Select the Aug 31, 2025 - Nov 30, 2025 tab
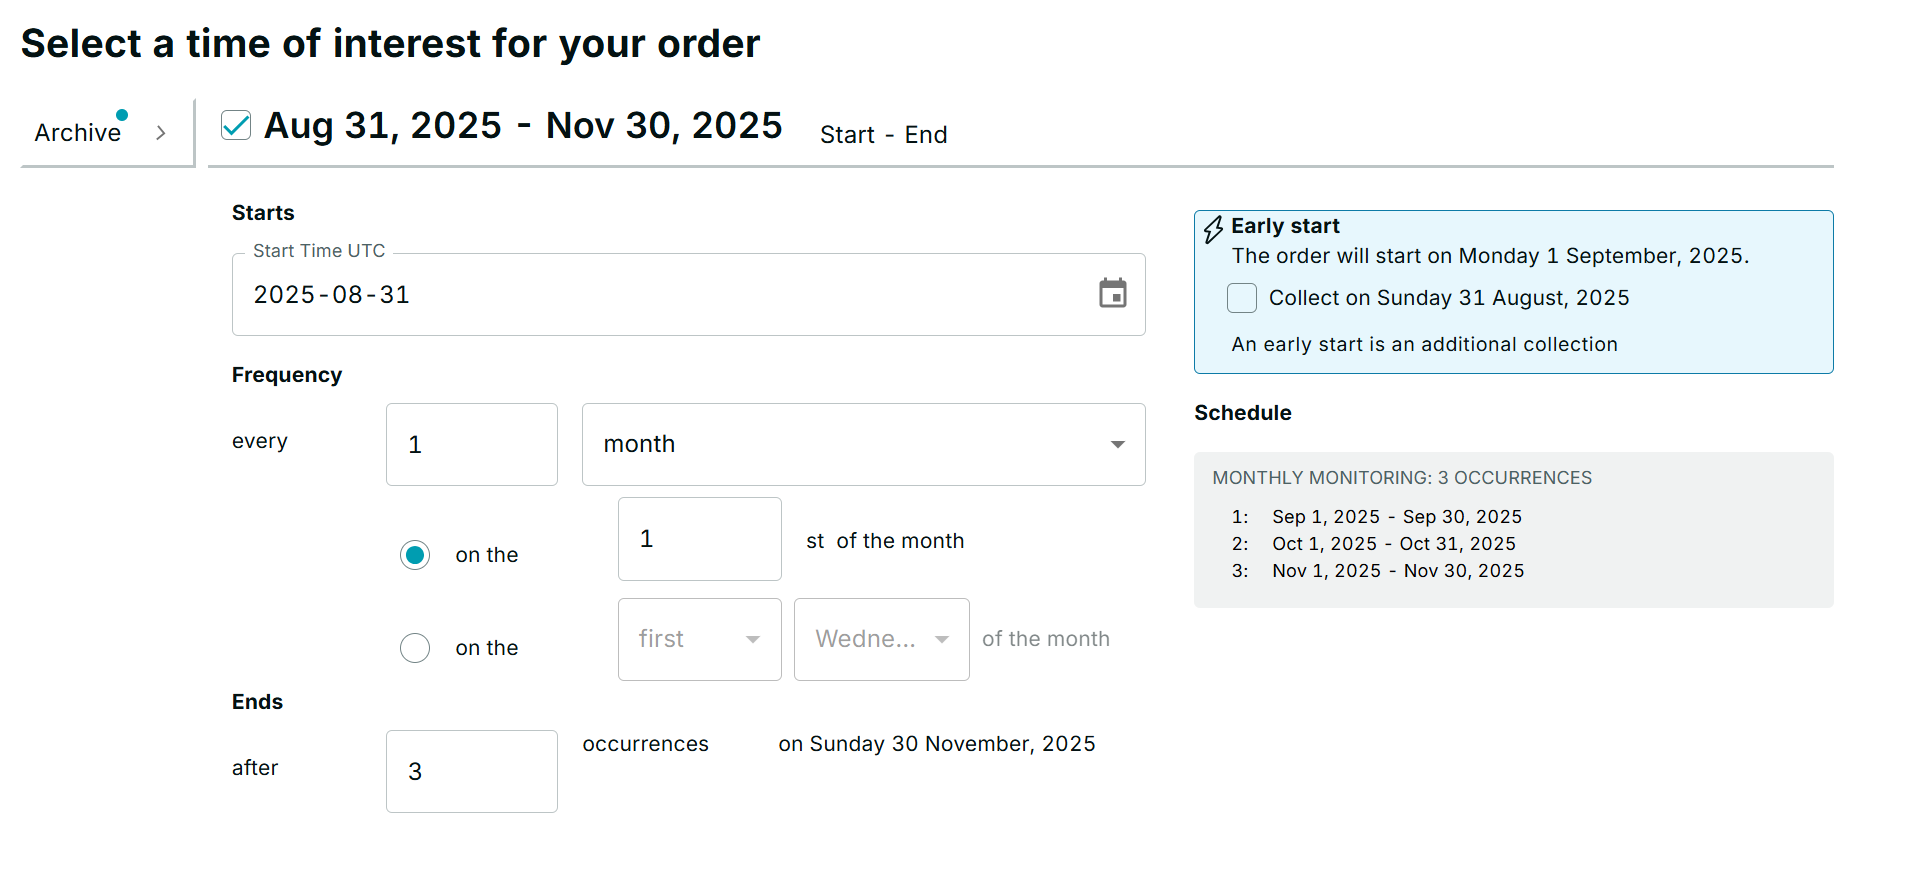The width and height of the screenshot is (1912, 896). point(523,126)
